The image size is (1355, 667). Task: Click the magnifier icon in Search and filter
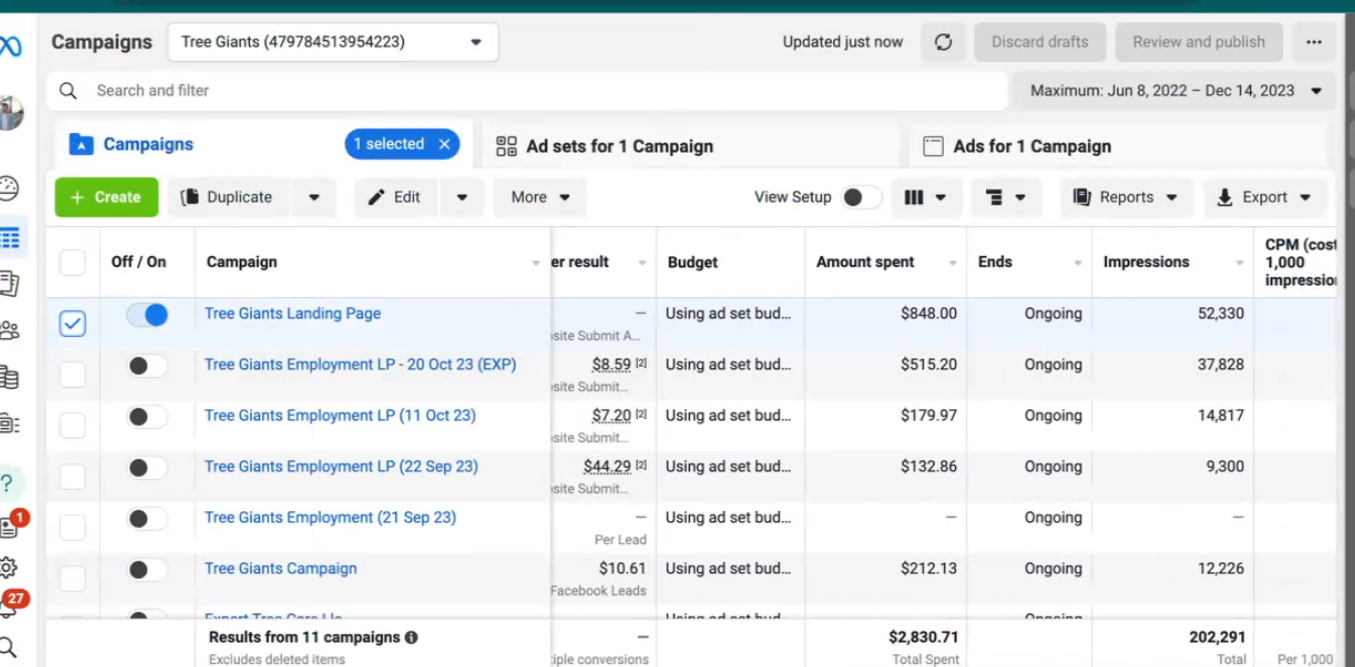(68, 91)
